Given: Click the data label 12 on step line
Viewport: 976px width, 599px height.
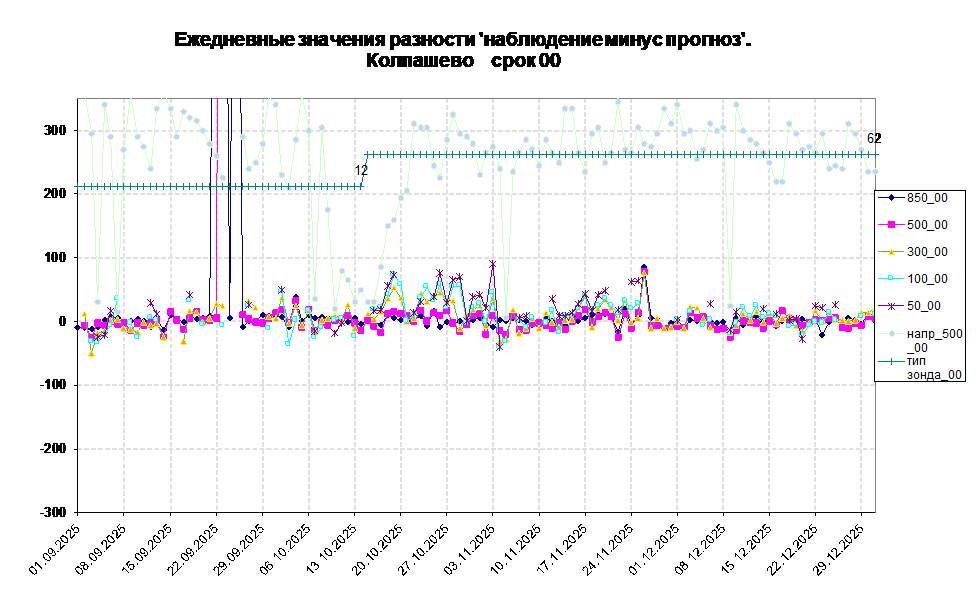Looking at the screenshot, I should click(361, 171).
